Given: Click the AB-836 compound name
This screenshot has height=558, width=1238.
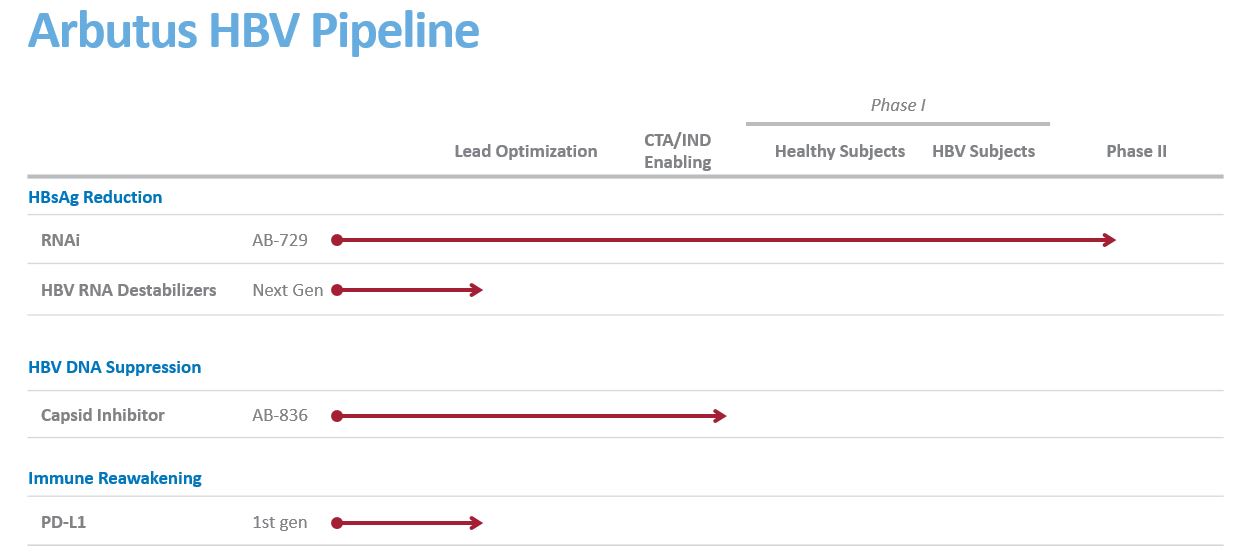Looking at the screenshot, I should [280, 415].
